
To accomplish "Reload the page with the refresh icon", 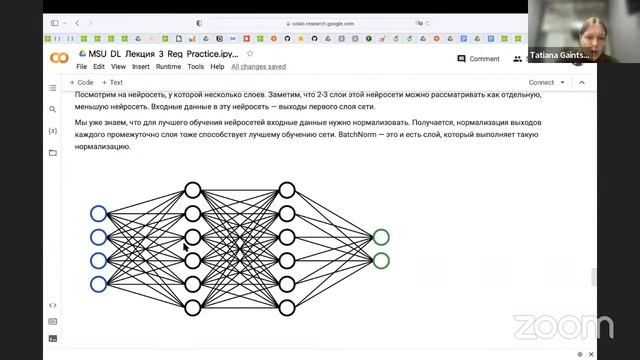I will point(428,23).
